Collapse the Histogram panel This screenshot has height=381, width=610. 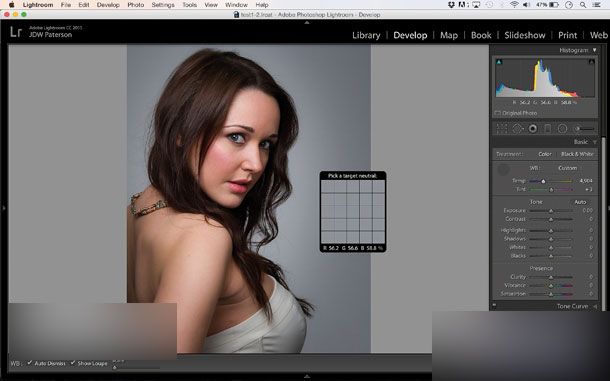pos(594,50)
